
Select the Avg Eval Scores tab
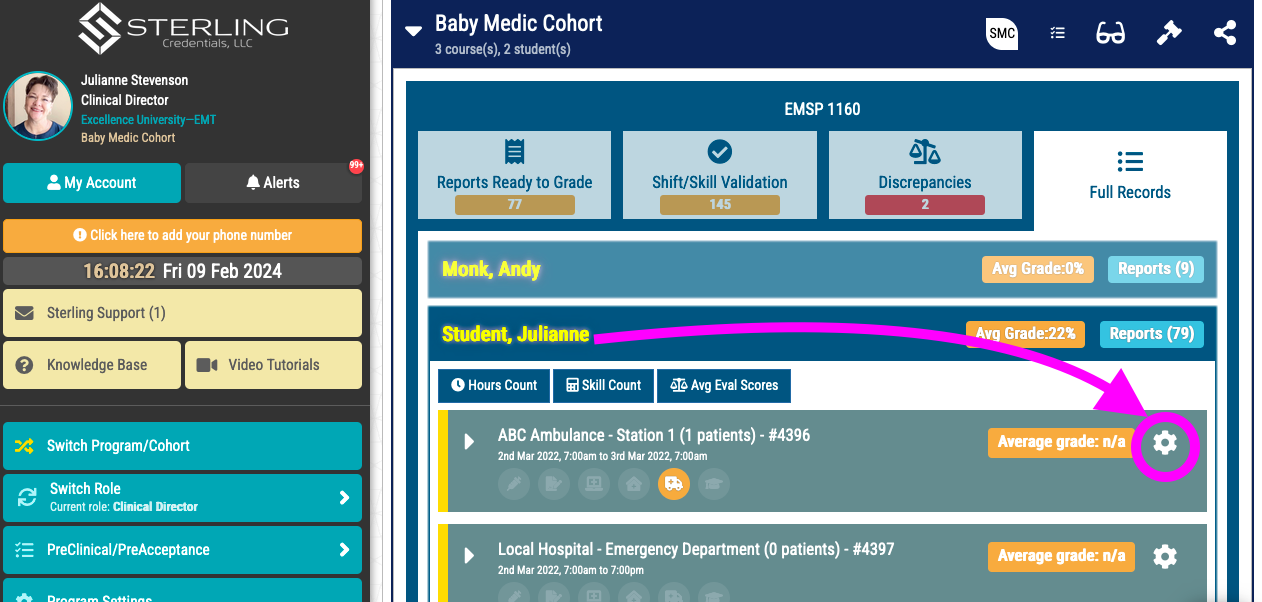tap(723, 385)
